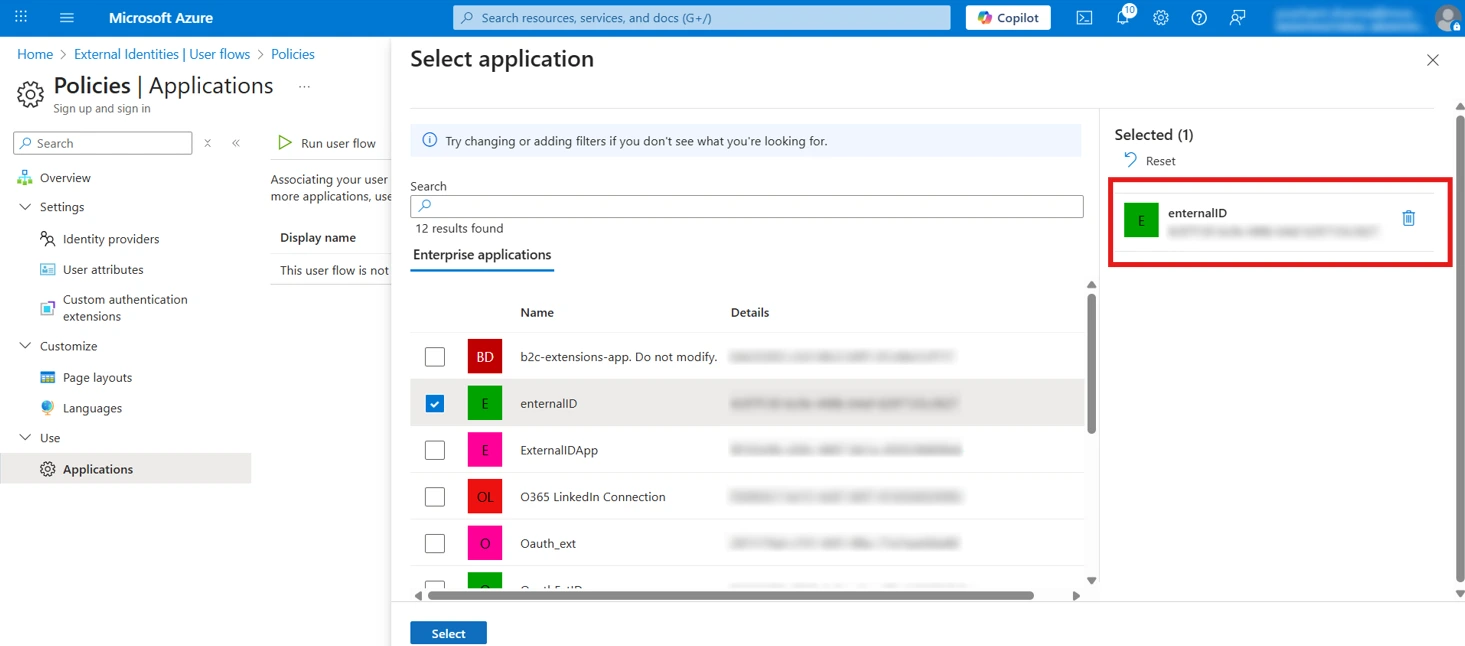
Task: Open portal settings gear
Action: click(1160, 17)
